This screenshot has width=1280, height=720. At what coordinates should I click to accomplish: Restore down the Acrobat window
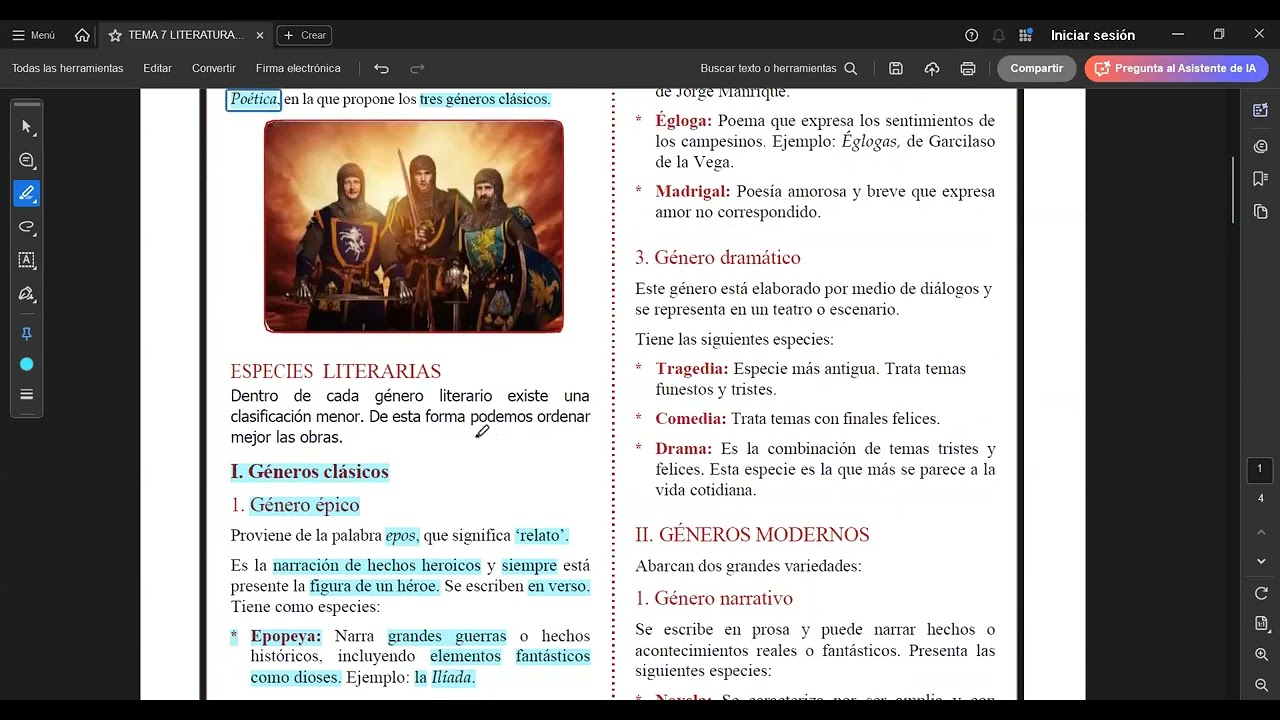(x=1219, y=34)
